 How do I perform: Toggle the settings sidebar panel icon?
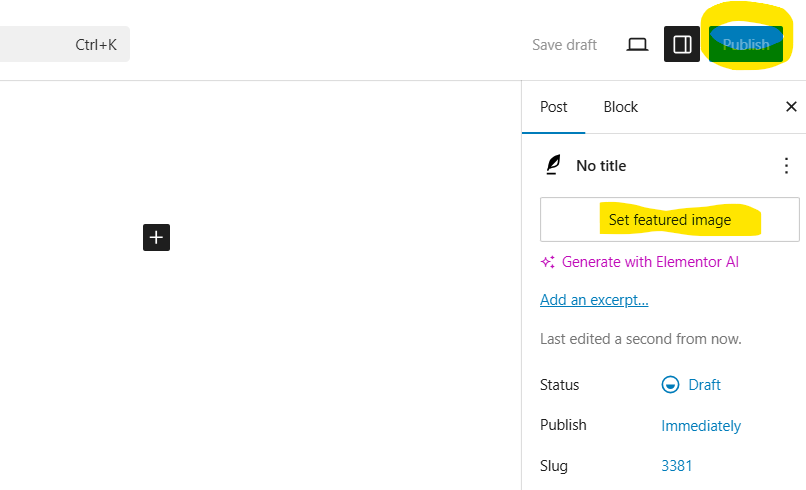tap(682, 44)
